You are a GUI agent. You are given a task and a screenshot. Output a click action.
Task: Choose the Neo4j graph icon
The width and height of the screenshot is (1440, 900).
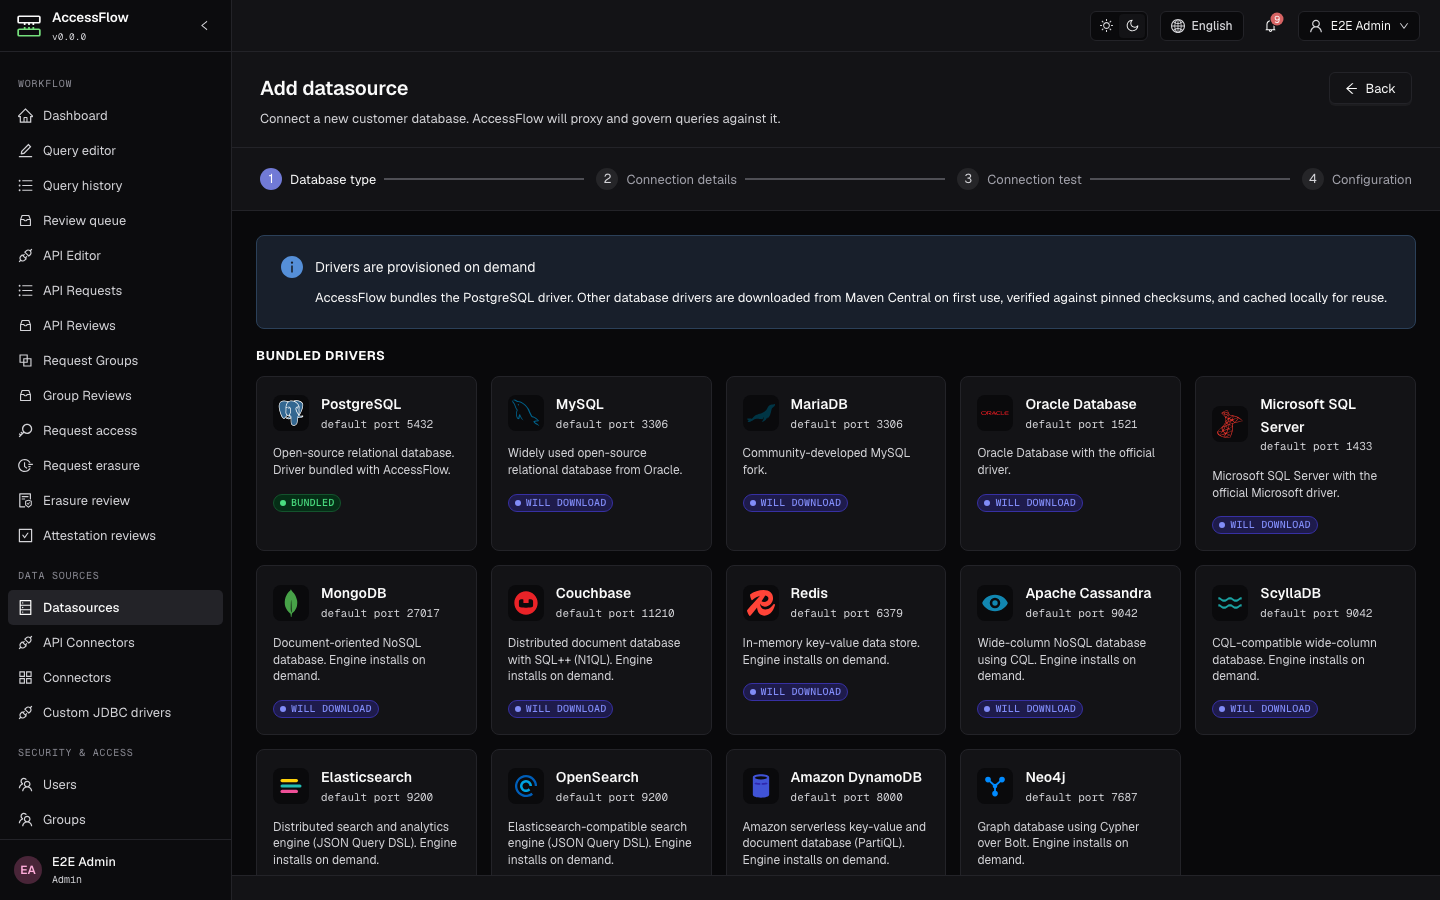coord(995,787)
